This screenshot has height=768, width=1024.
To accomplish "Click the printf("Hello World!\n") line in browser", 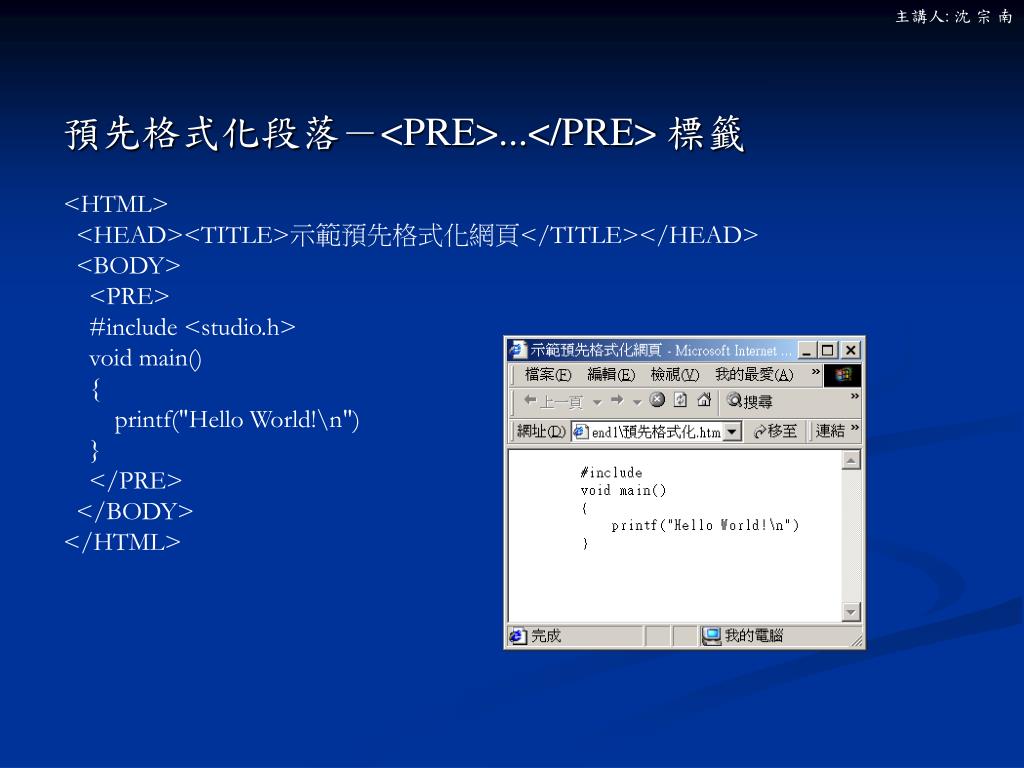I will (705, 525).
